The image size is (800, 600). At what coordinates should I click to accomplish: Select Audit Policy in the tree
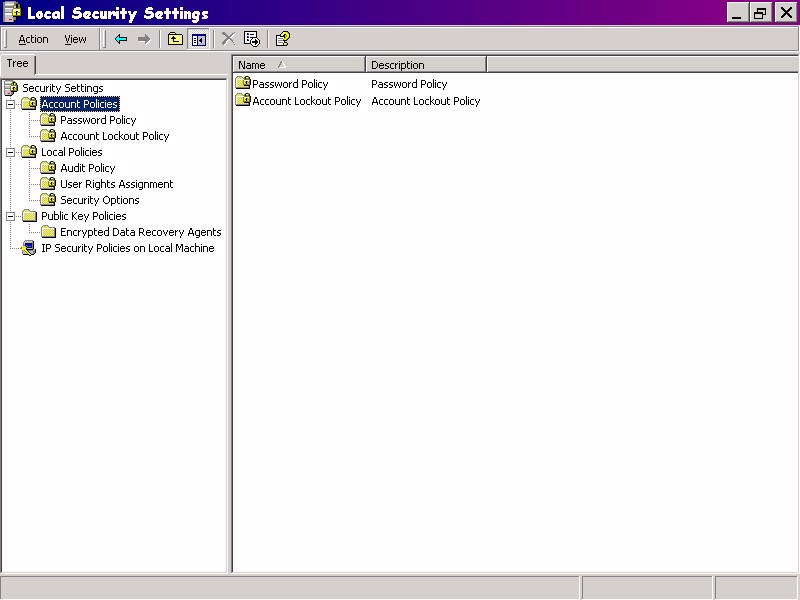pos(87,168)
